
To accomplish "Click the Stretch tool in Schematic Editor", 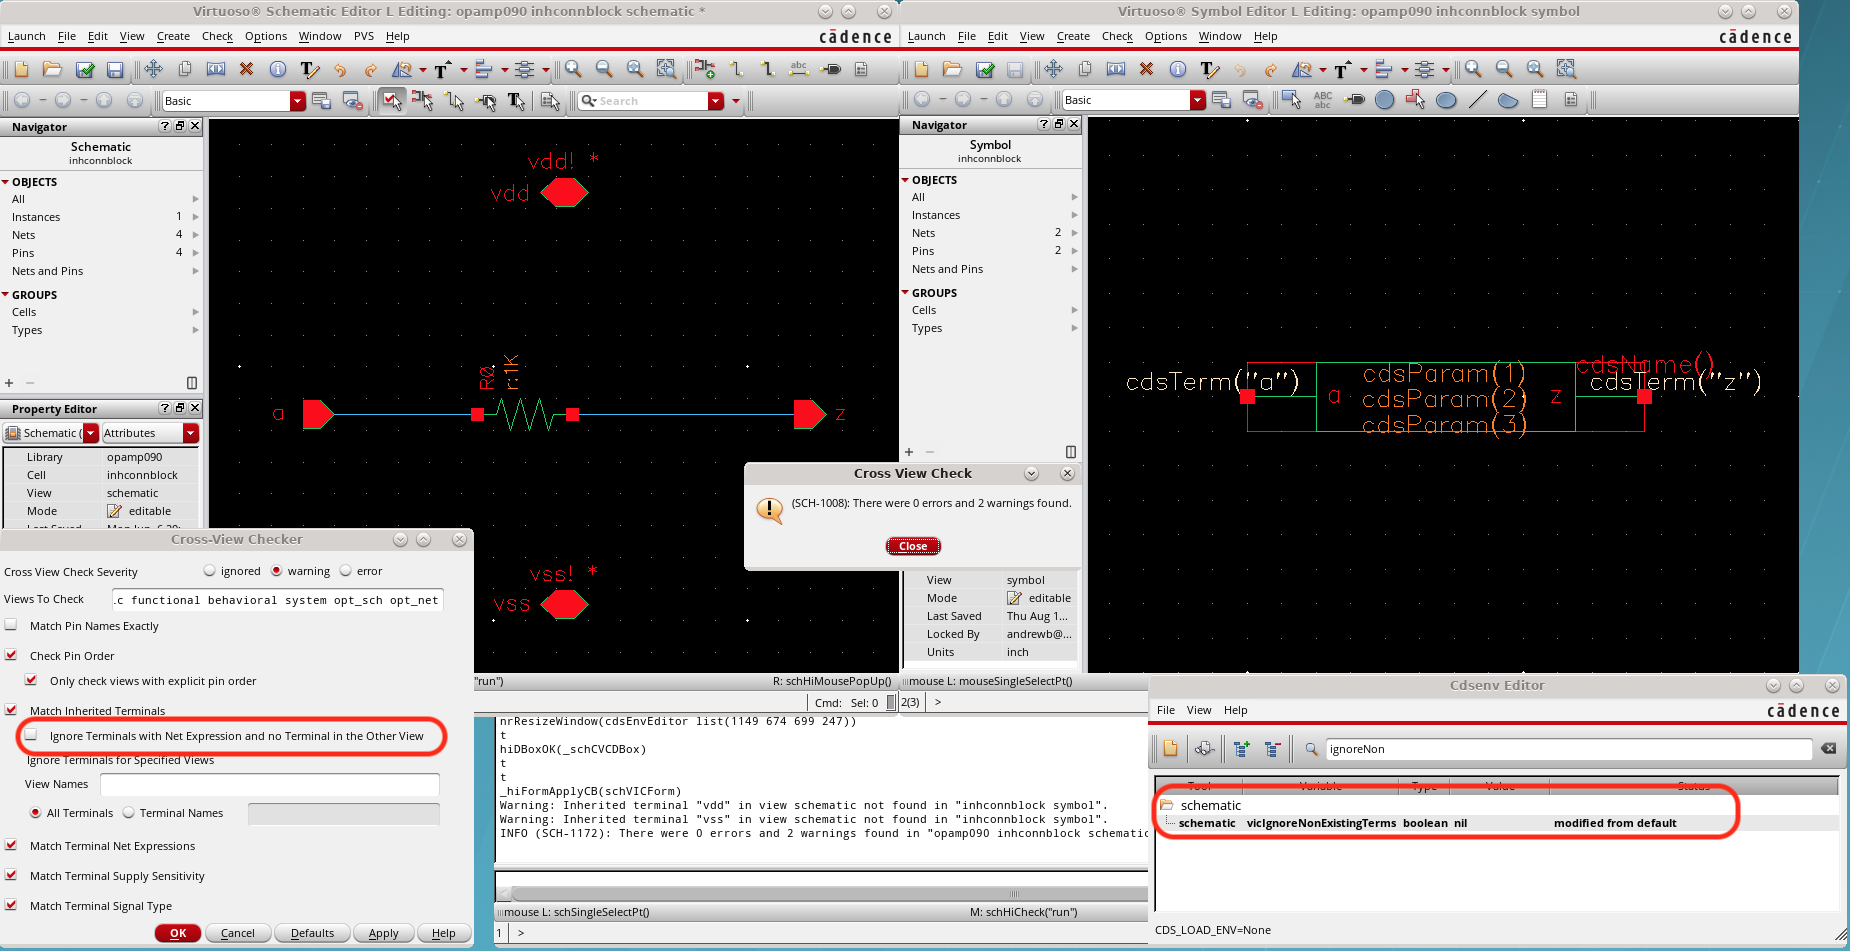I will (216, 69).
